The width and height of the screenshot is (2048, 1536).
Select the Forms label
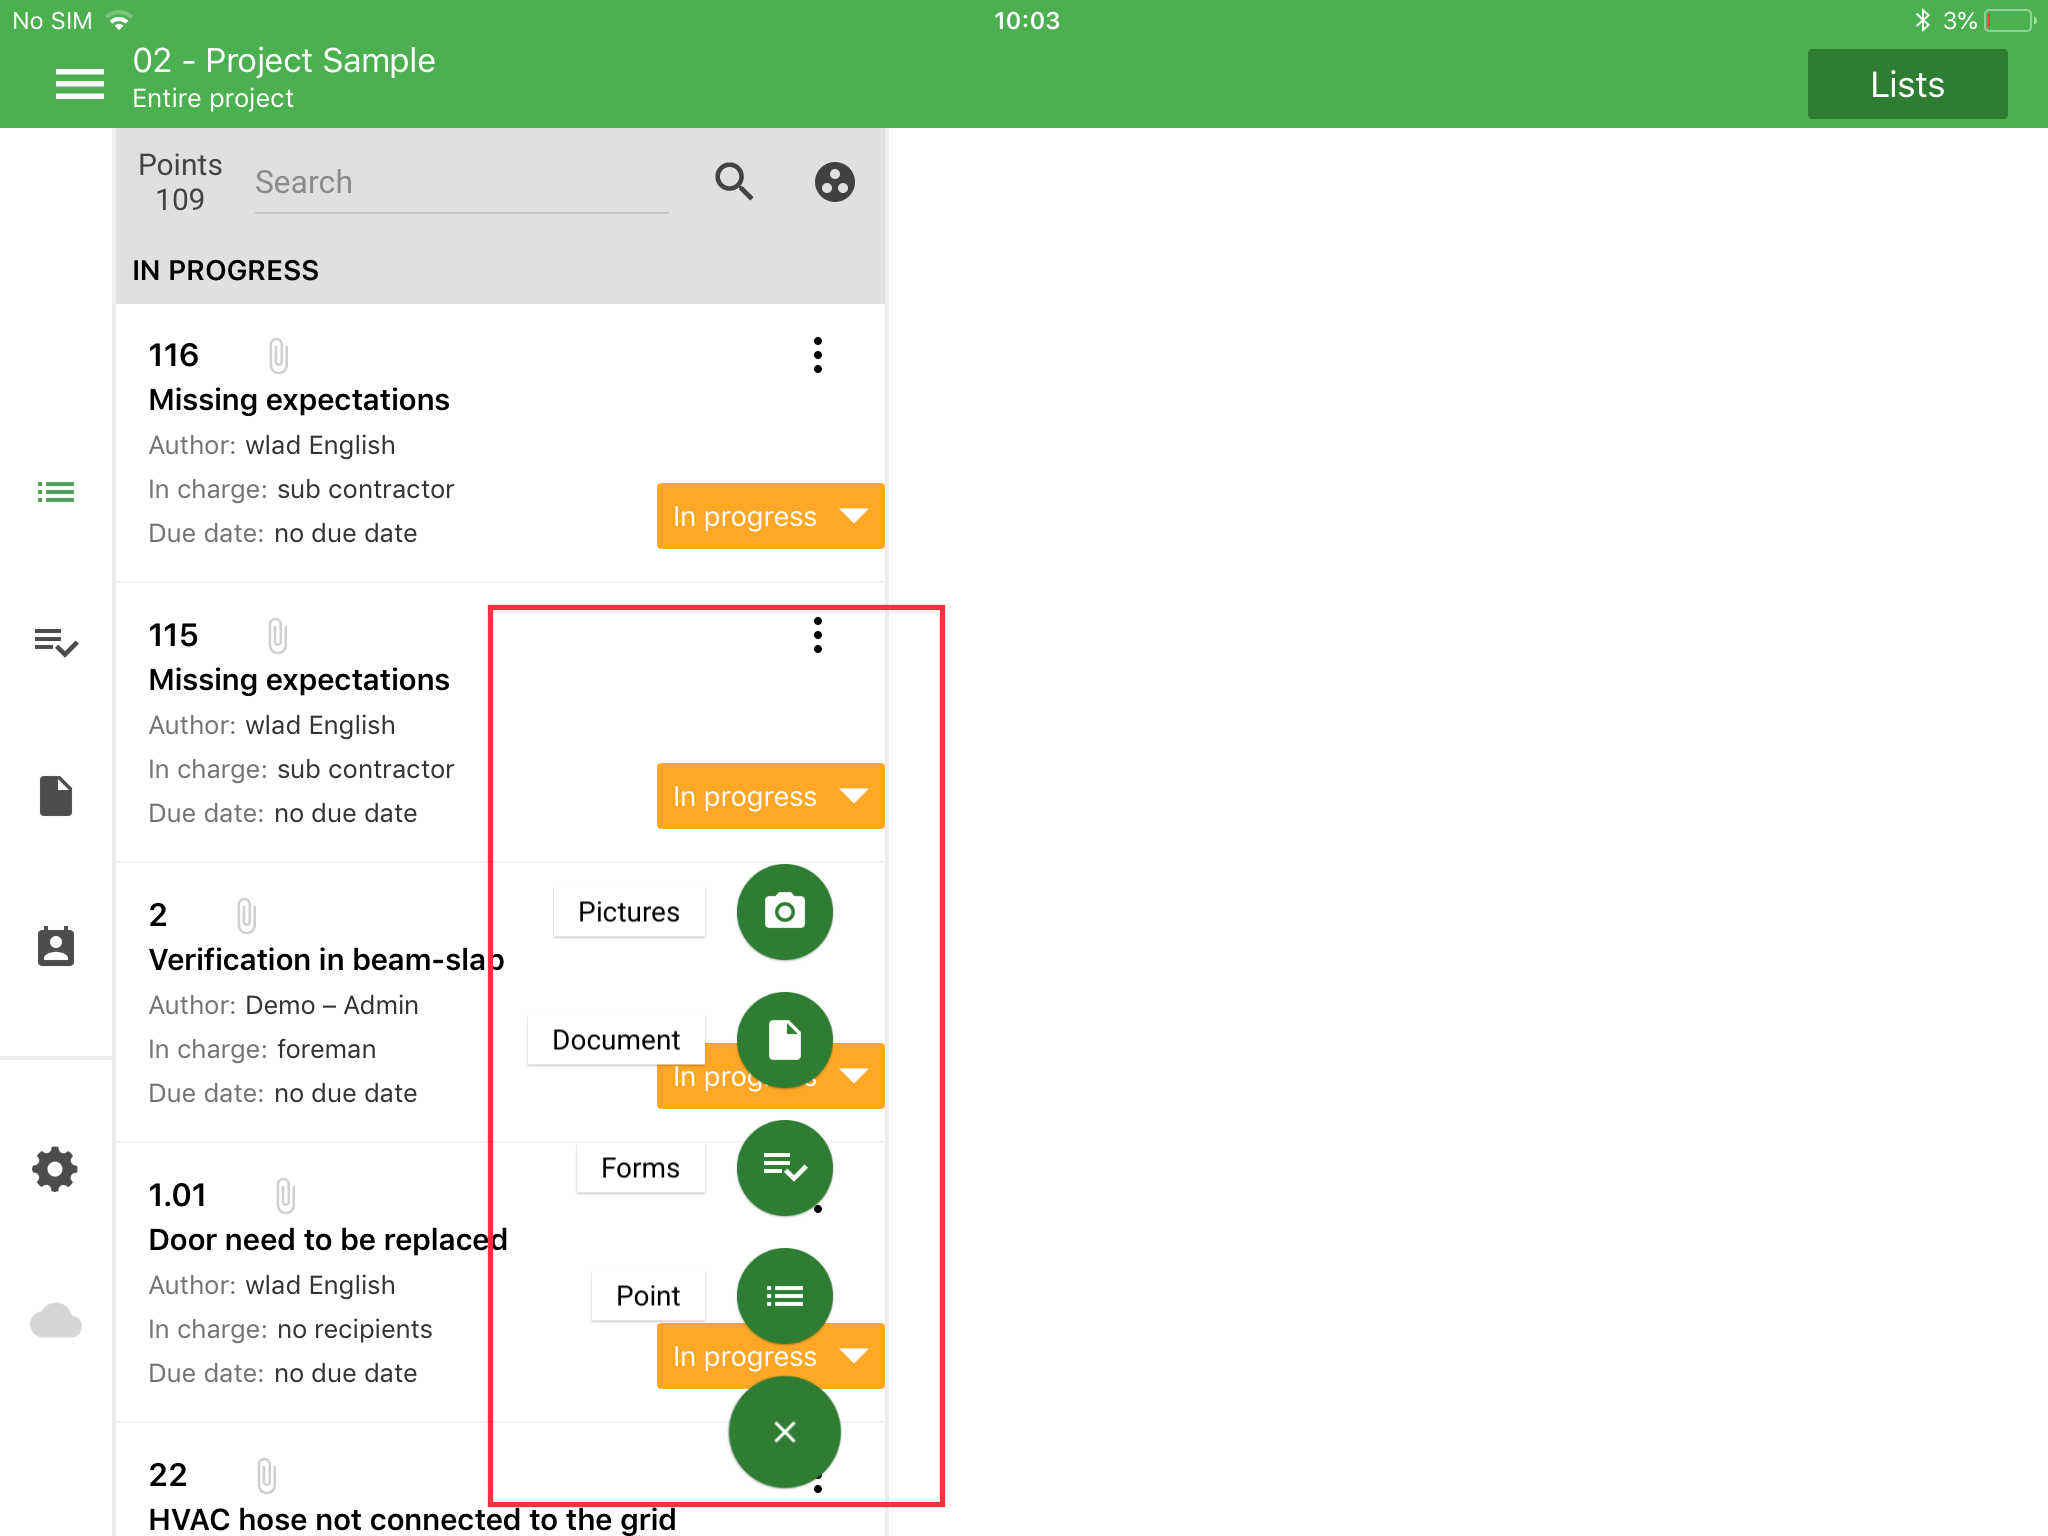point(641,1168)
